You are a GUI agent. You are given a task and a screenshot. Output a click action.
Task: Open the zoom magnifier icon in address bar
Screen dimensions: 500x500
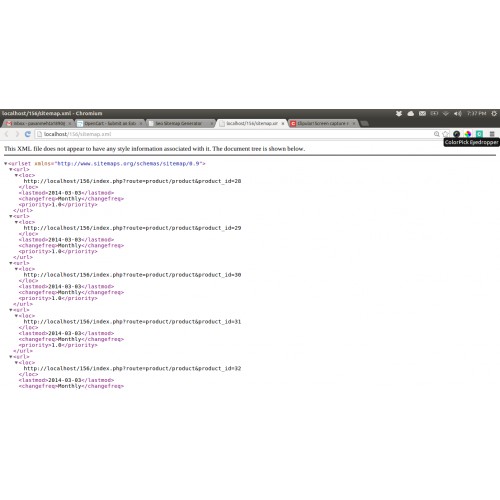pyautogui.click(x=437, y=134)
